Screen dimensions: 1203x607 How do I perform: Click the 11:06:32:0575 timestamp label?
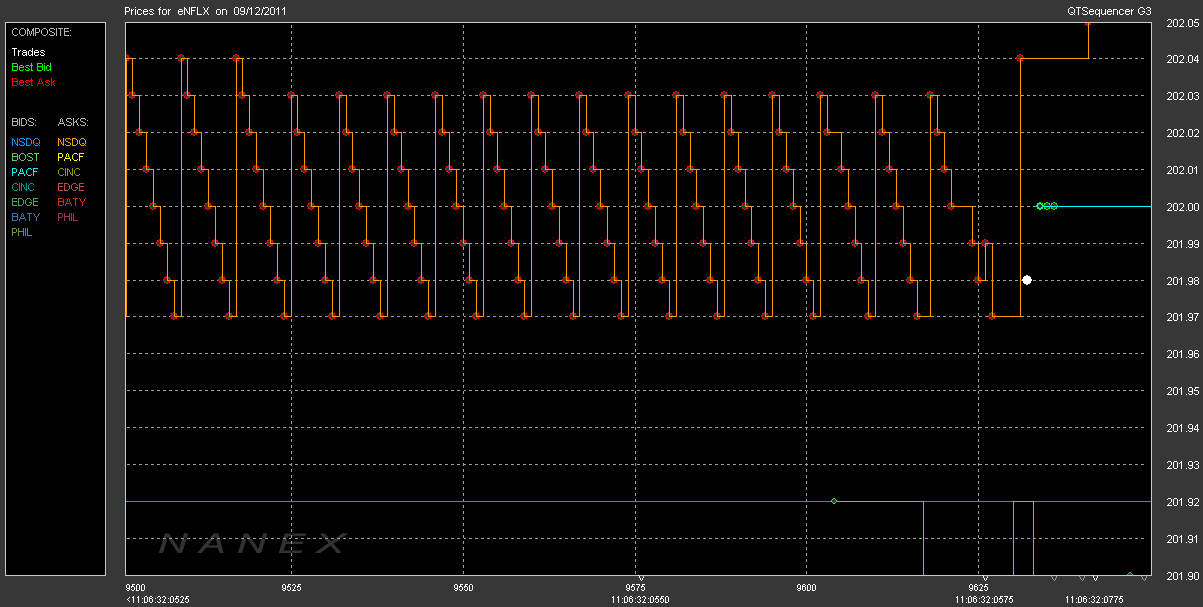pos(984,600)
